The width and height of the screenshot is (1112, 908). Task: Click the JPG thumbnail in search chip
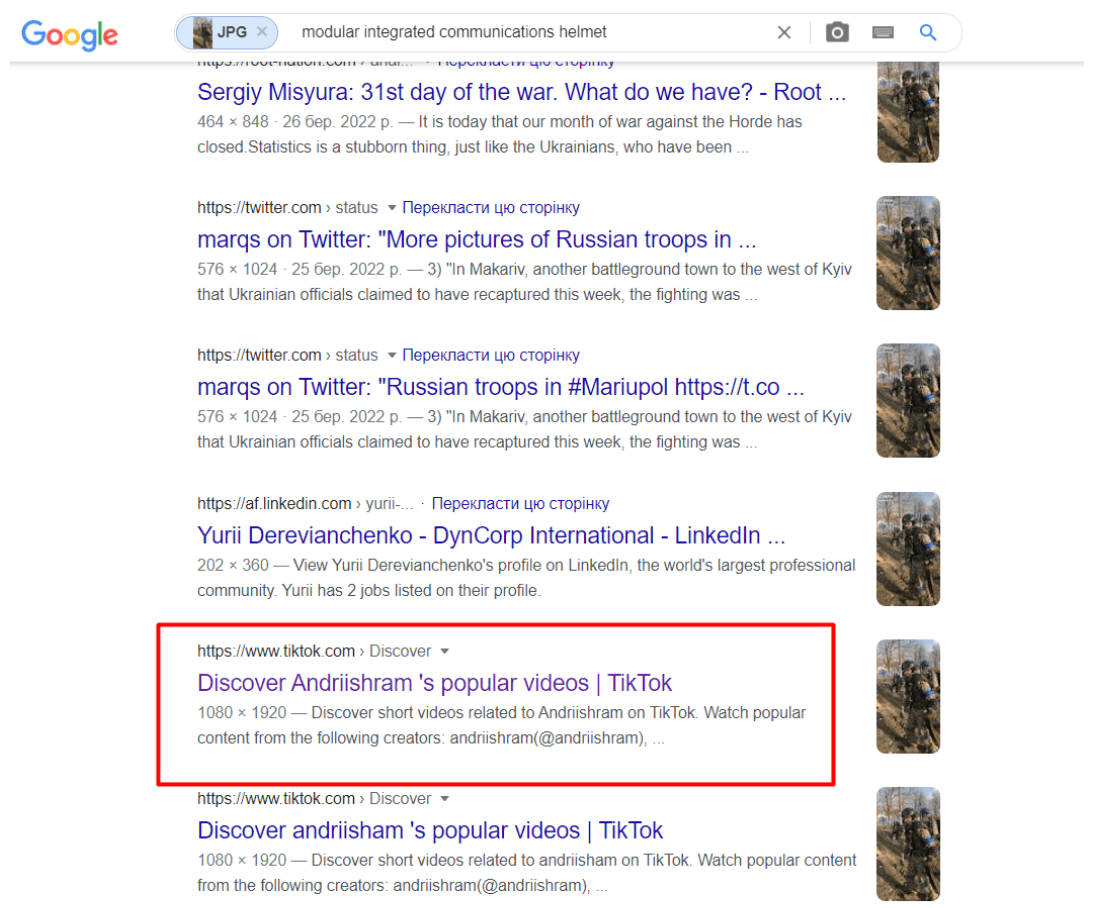click(x=203, y=33)
